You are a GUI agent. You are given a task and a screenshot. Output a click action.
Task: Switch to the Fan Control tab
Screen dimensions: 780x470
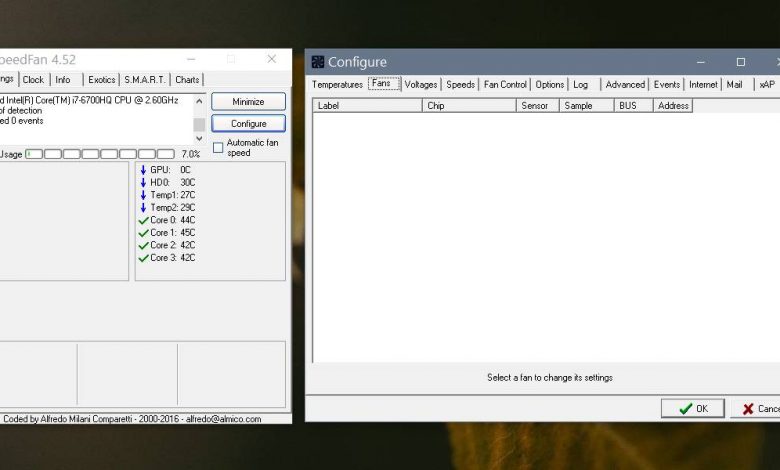[505, 85]
